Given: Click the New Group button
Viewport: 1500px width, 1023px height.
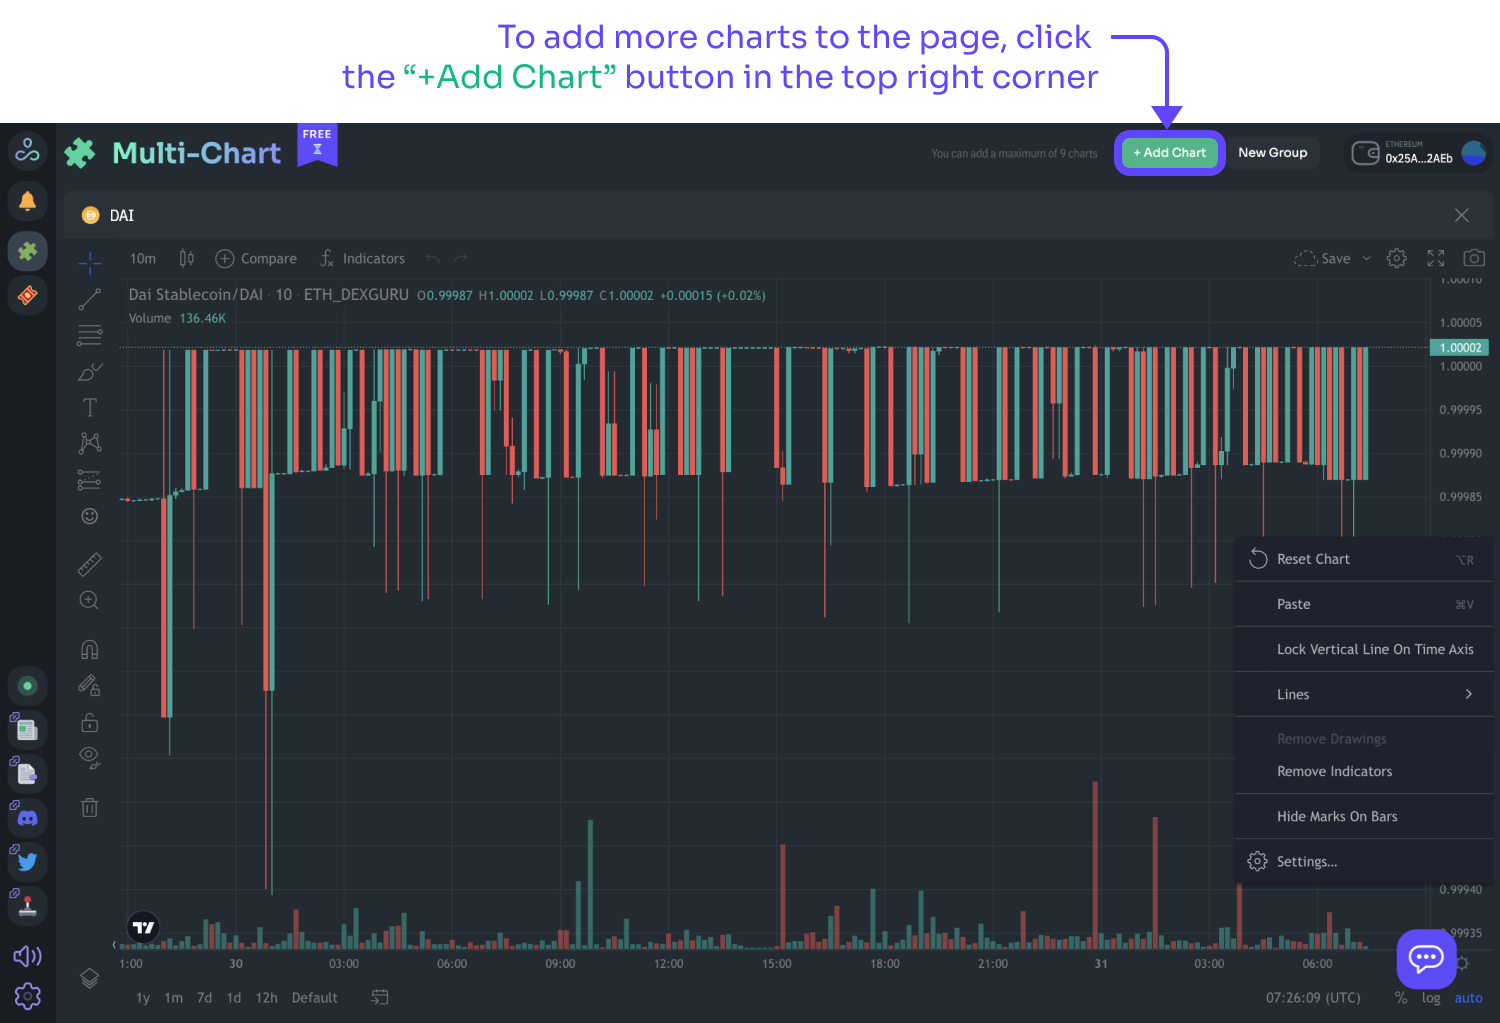Looking at the screenshot, I should (1272, 153).
